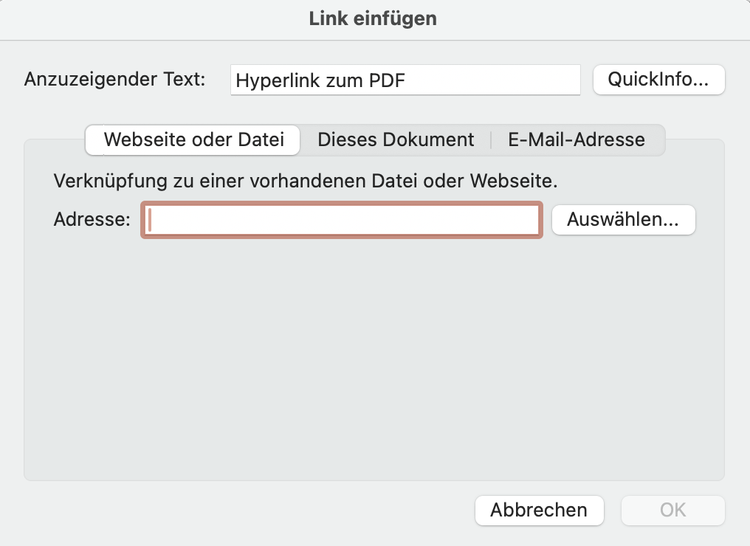This screenshot has height=546, width=750.
Task: Select the Webseite oder Datei tab
Action: (193, 140)
